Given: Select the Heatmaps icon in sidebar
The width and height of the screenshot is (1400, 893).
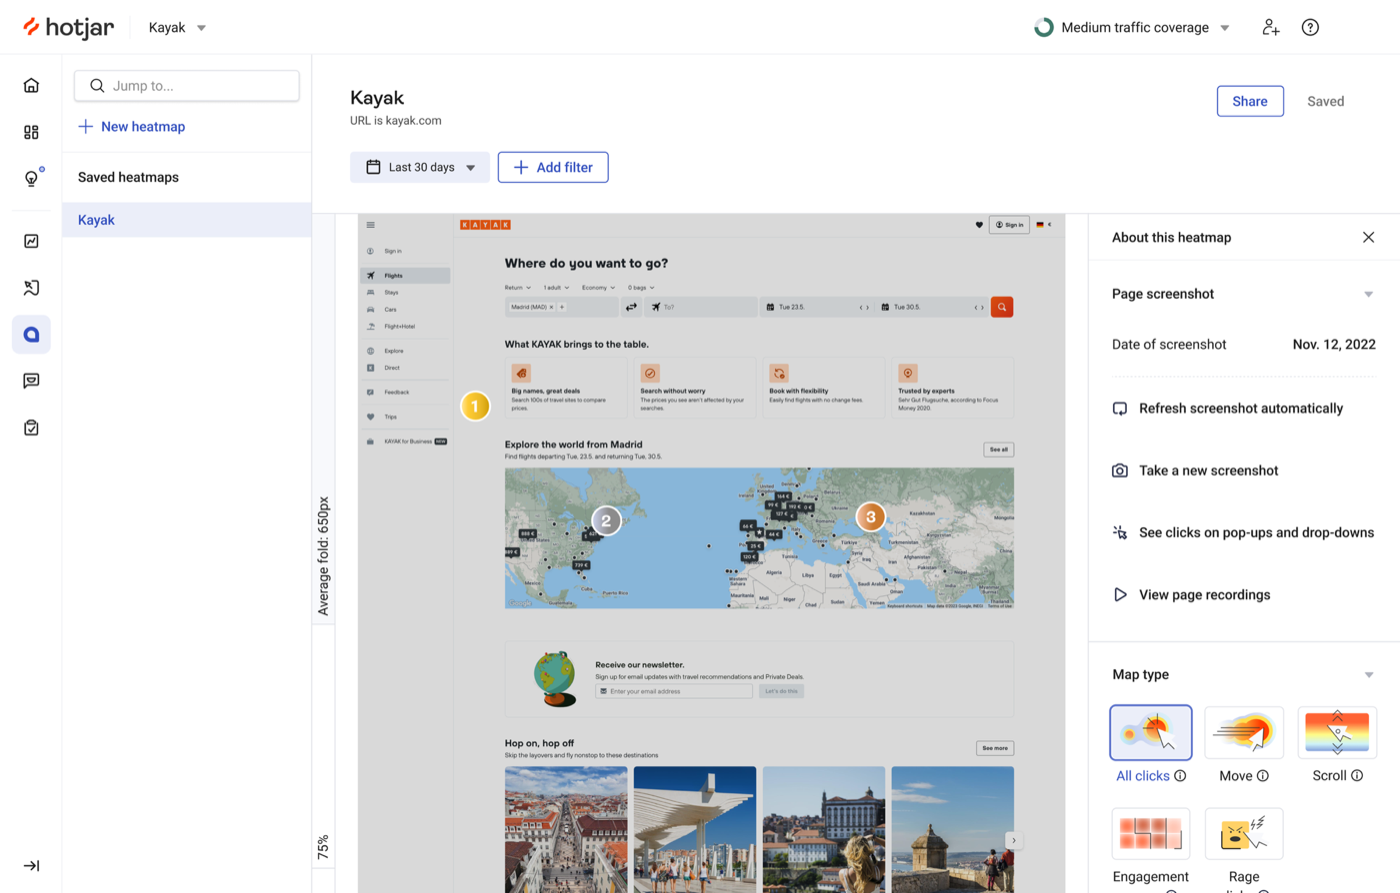Looking at the screenshot, I should (31, 334).
